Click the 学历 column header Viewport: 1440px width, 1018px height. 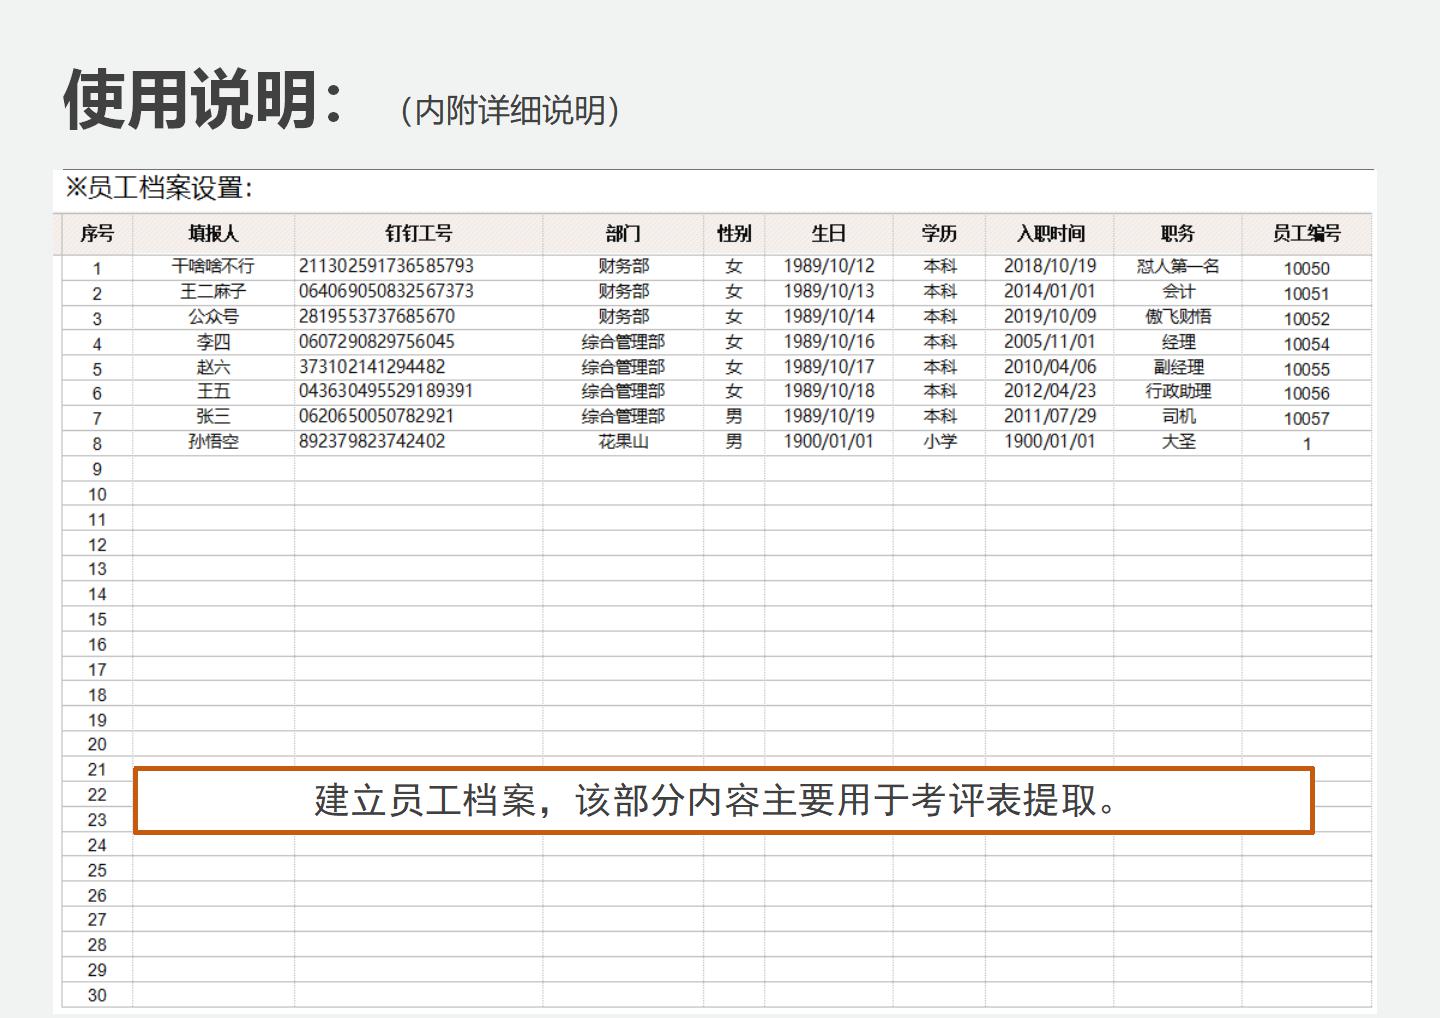click(x=939, y=234)
